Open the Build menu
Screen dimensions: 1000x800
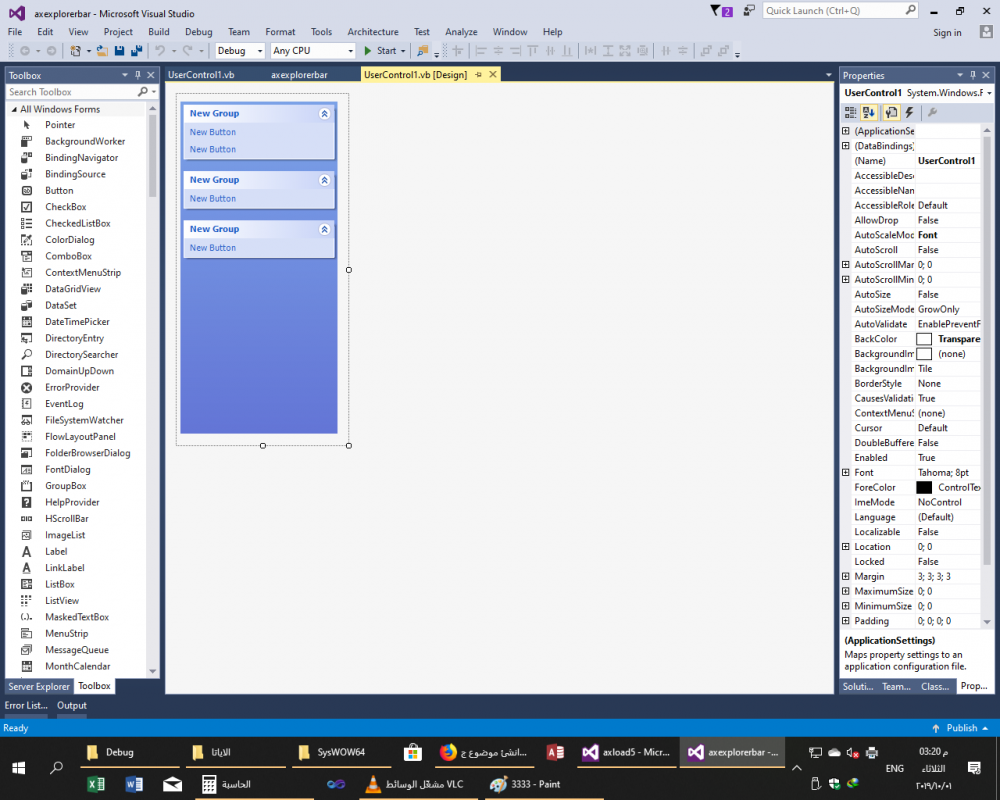pos(159,32)
